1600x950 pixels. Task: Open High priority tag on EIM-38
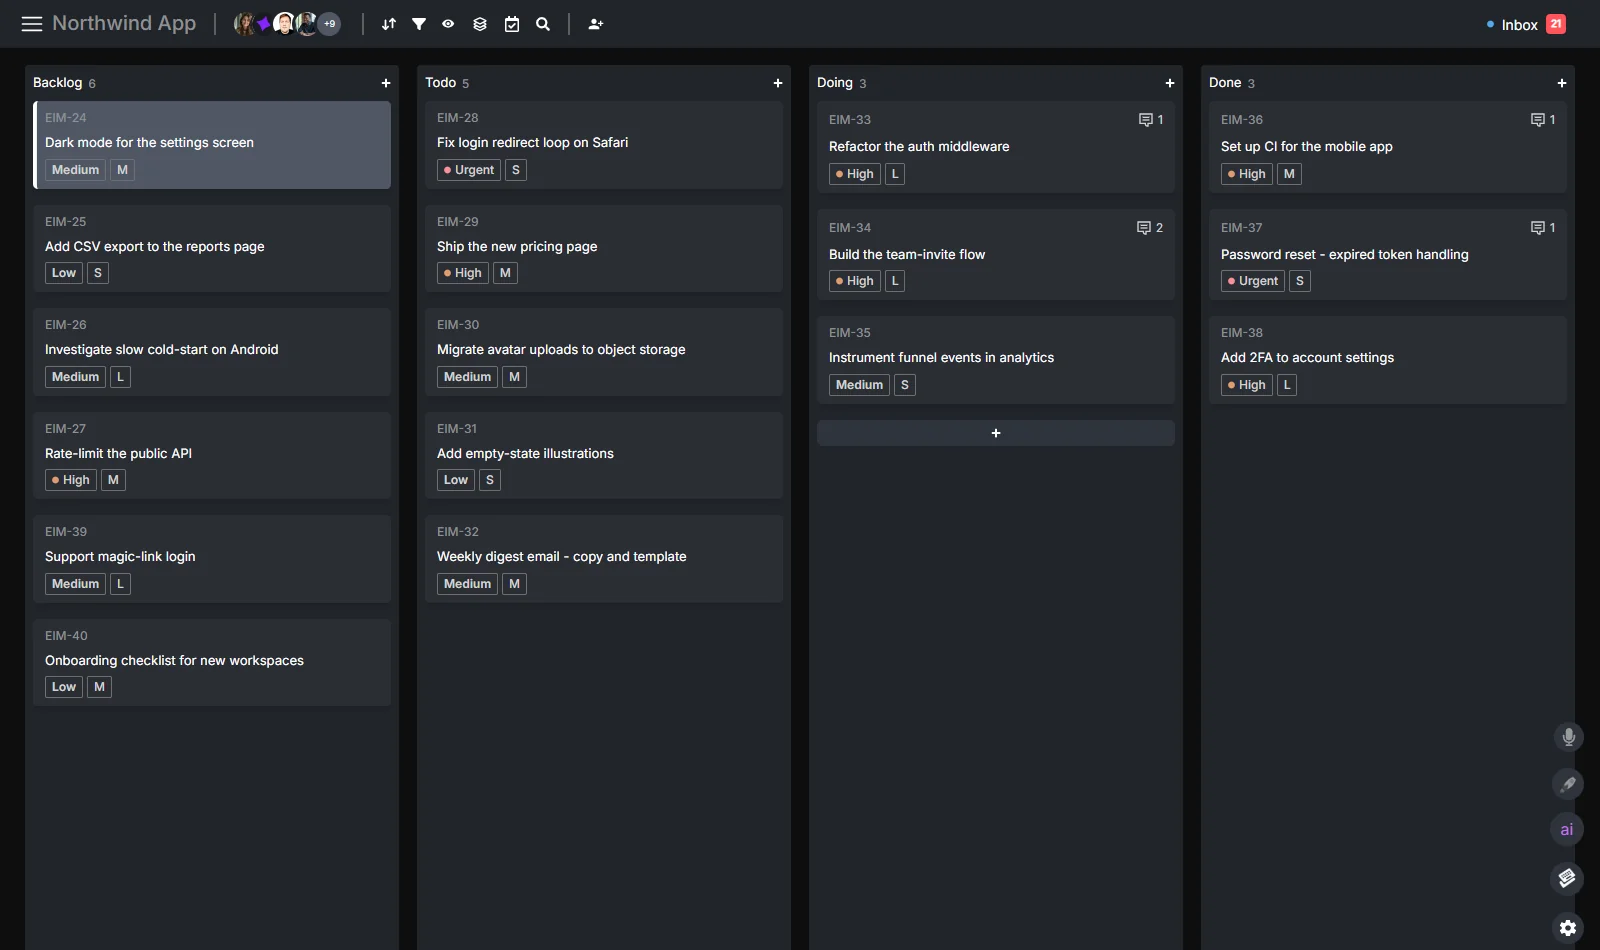tap(1247, 385)
